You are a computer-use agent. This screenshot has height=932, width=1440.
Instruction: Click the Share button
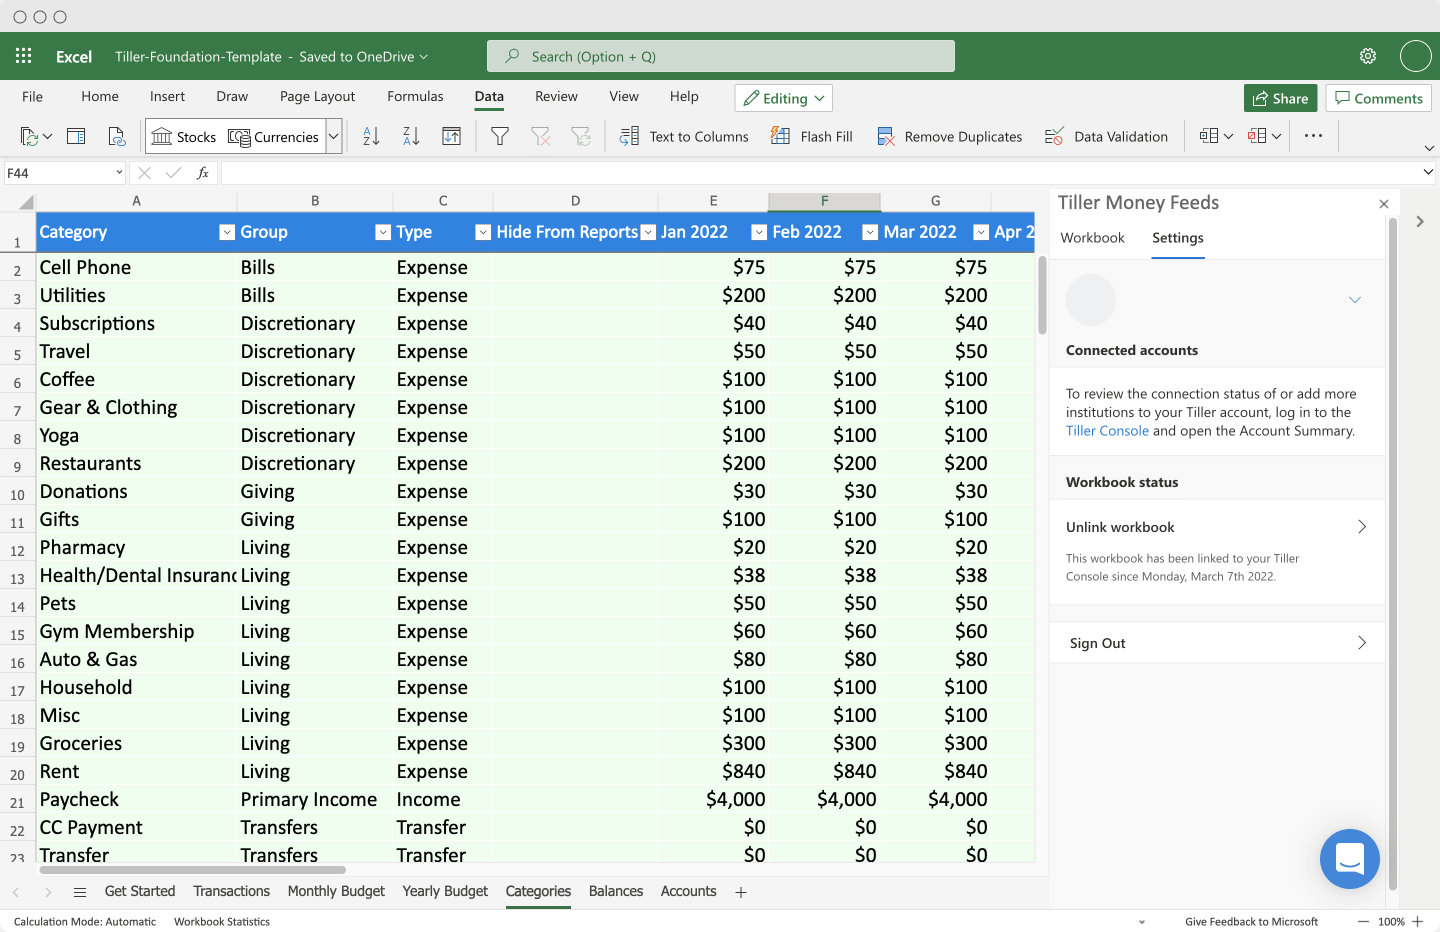coord(1280,98)
